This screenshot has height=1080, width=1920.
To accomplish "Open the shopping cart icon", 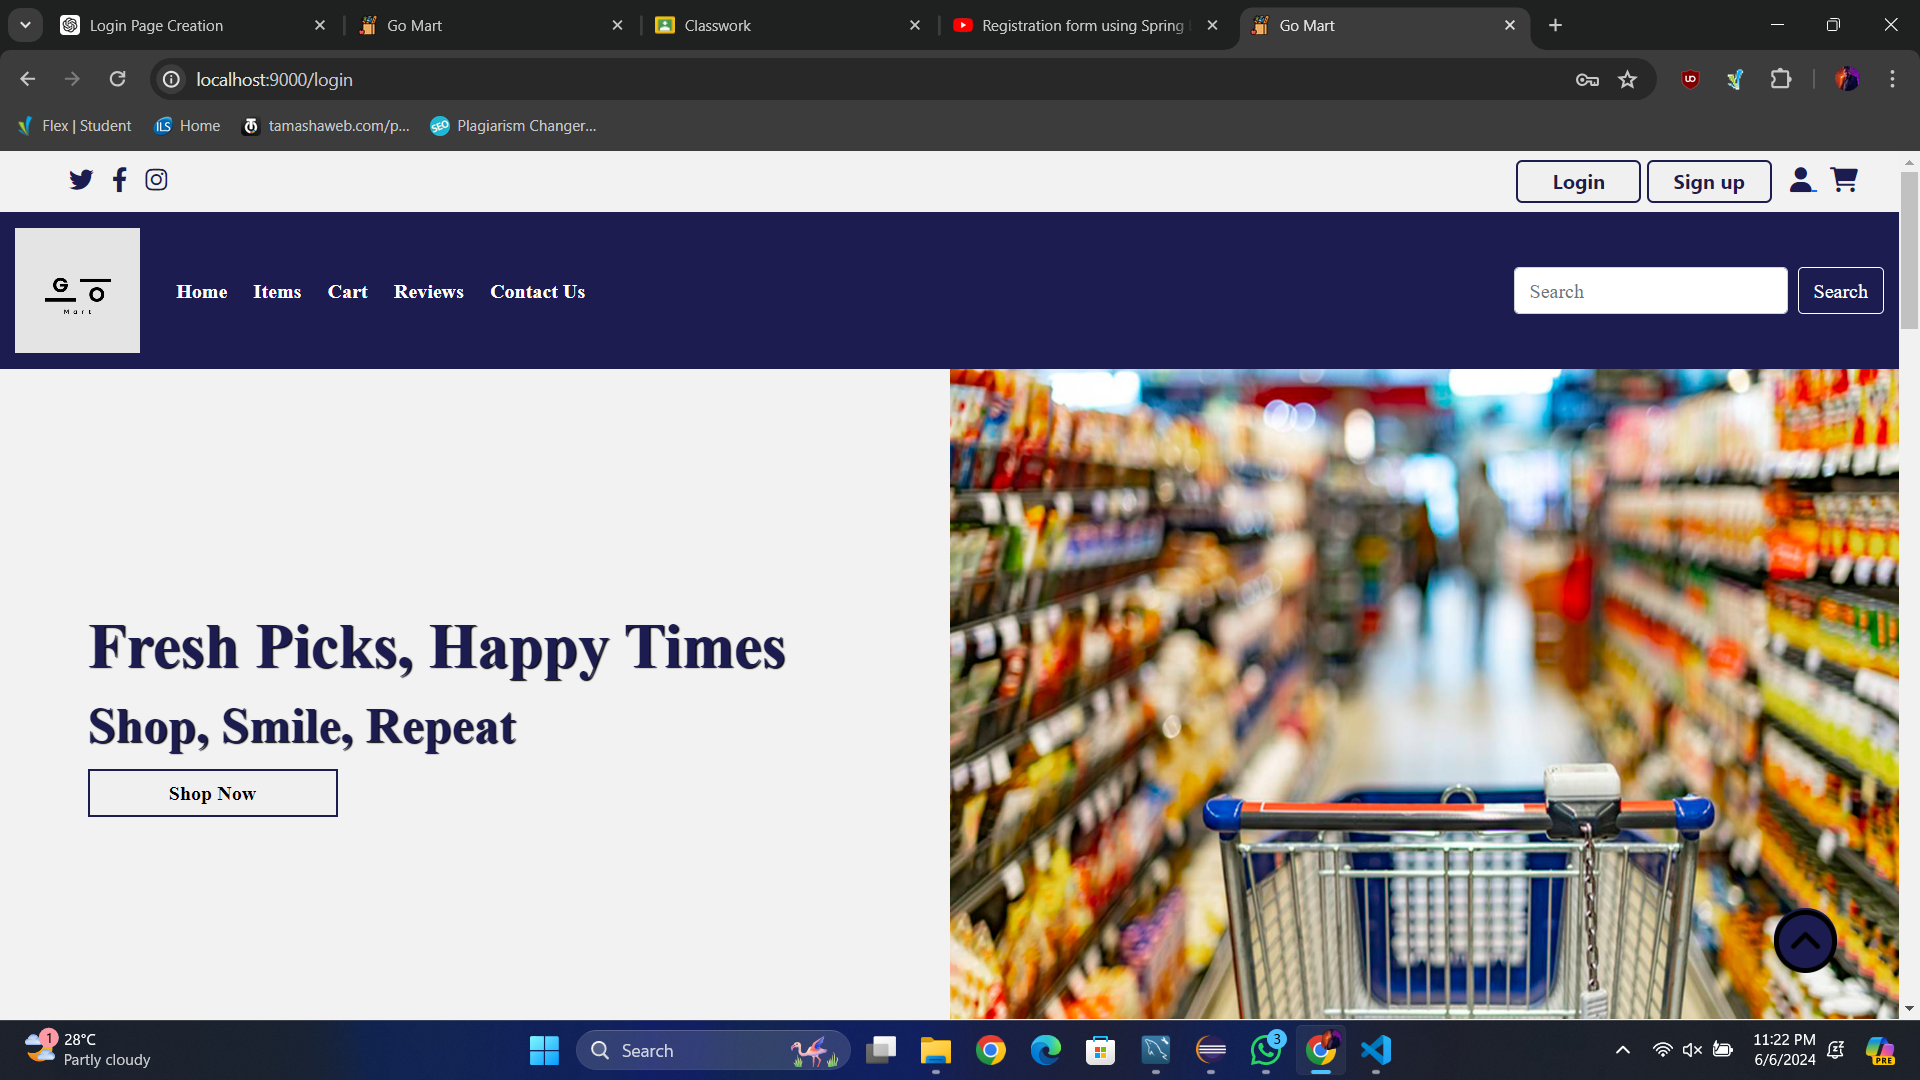I will (1844, 180).
